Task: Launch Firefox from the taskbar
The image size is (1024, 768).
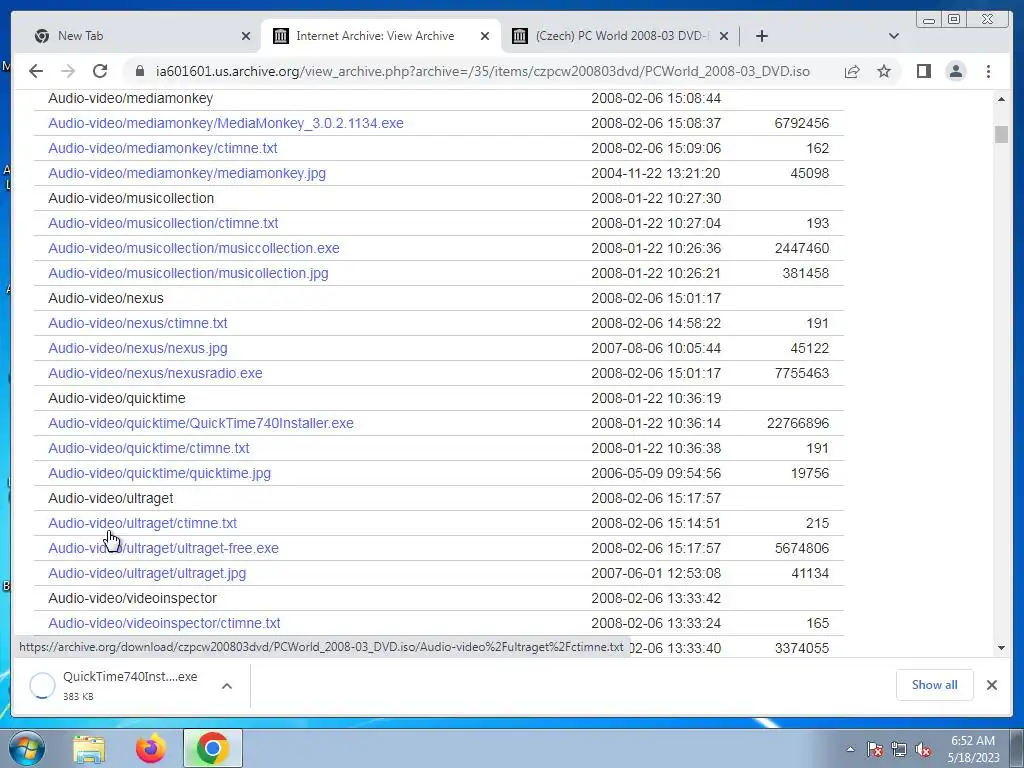Action: 150,749
